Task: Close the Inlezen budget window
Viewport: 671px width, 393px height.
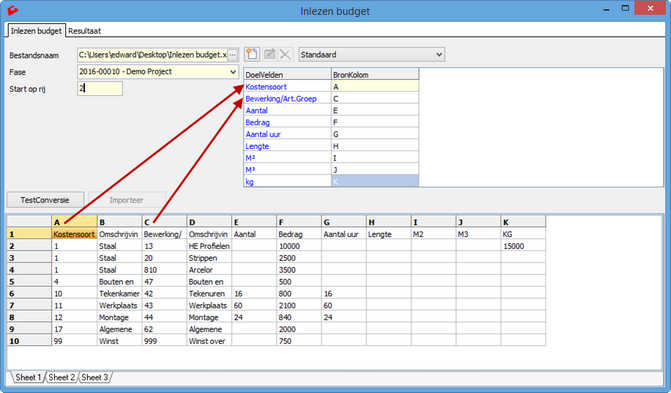Action: point(650,8)
